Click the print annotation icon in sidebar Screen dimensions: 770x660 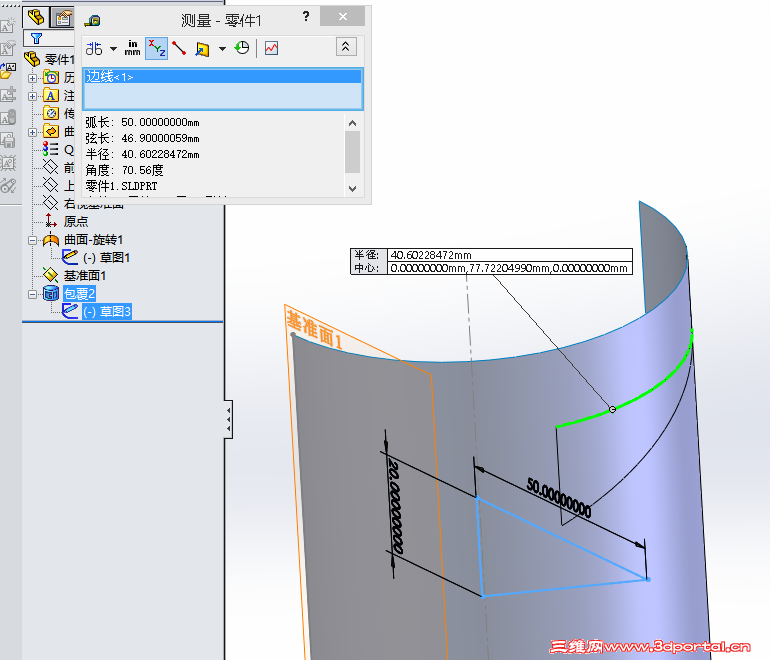tap(8, 140)
